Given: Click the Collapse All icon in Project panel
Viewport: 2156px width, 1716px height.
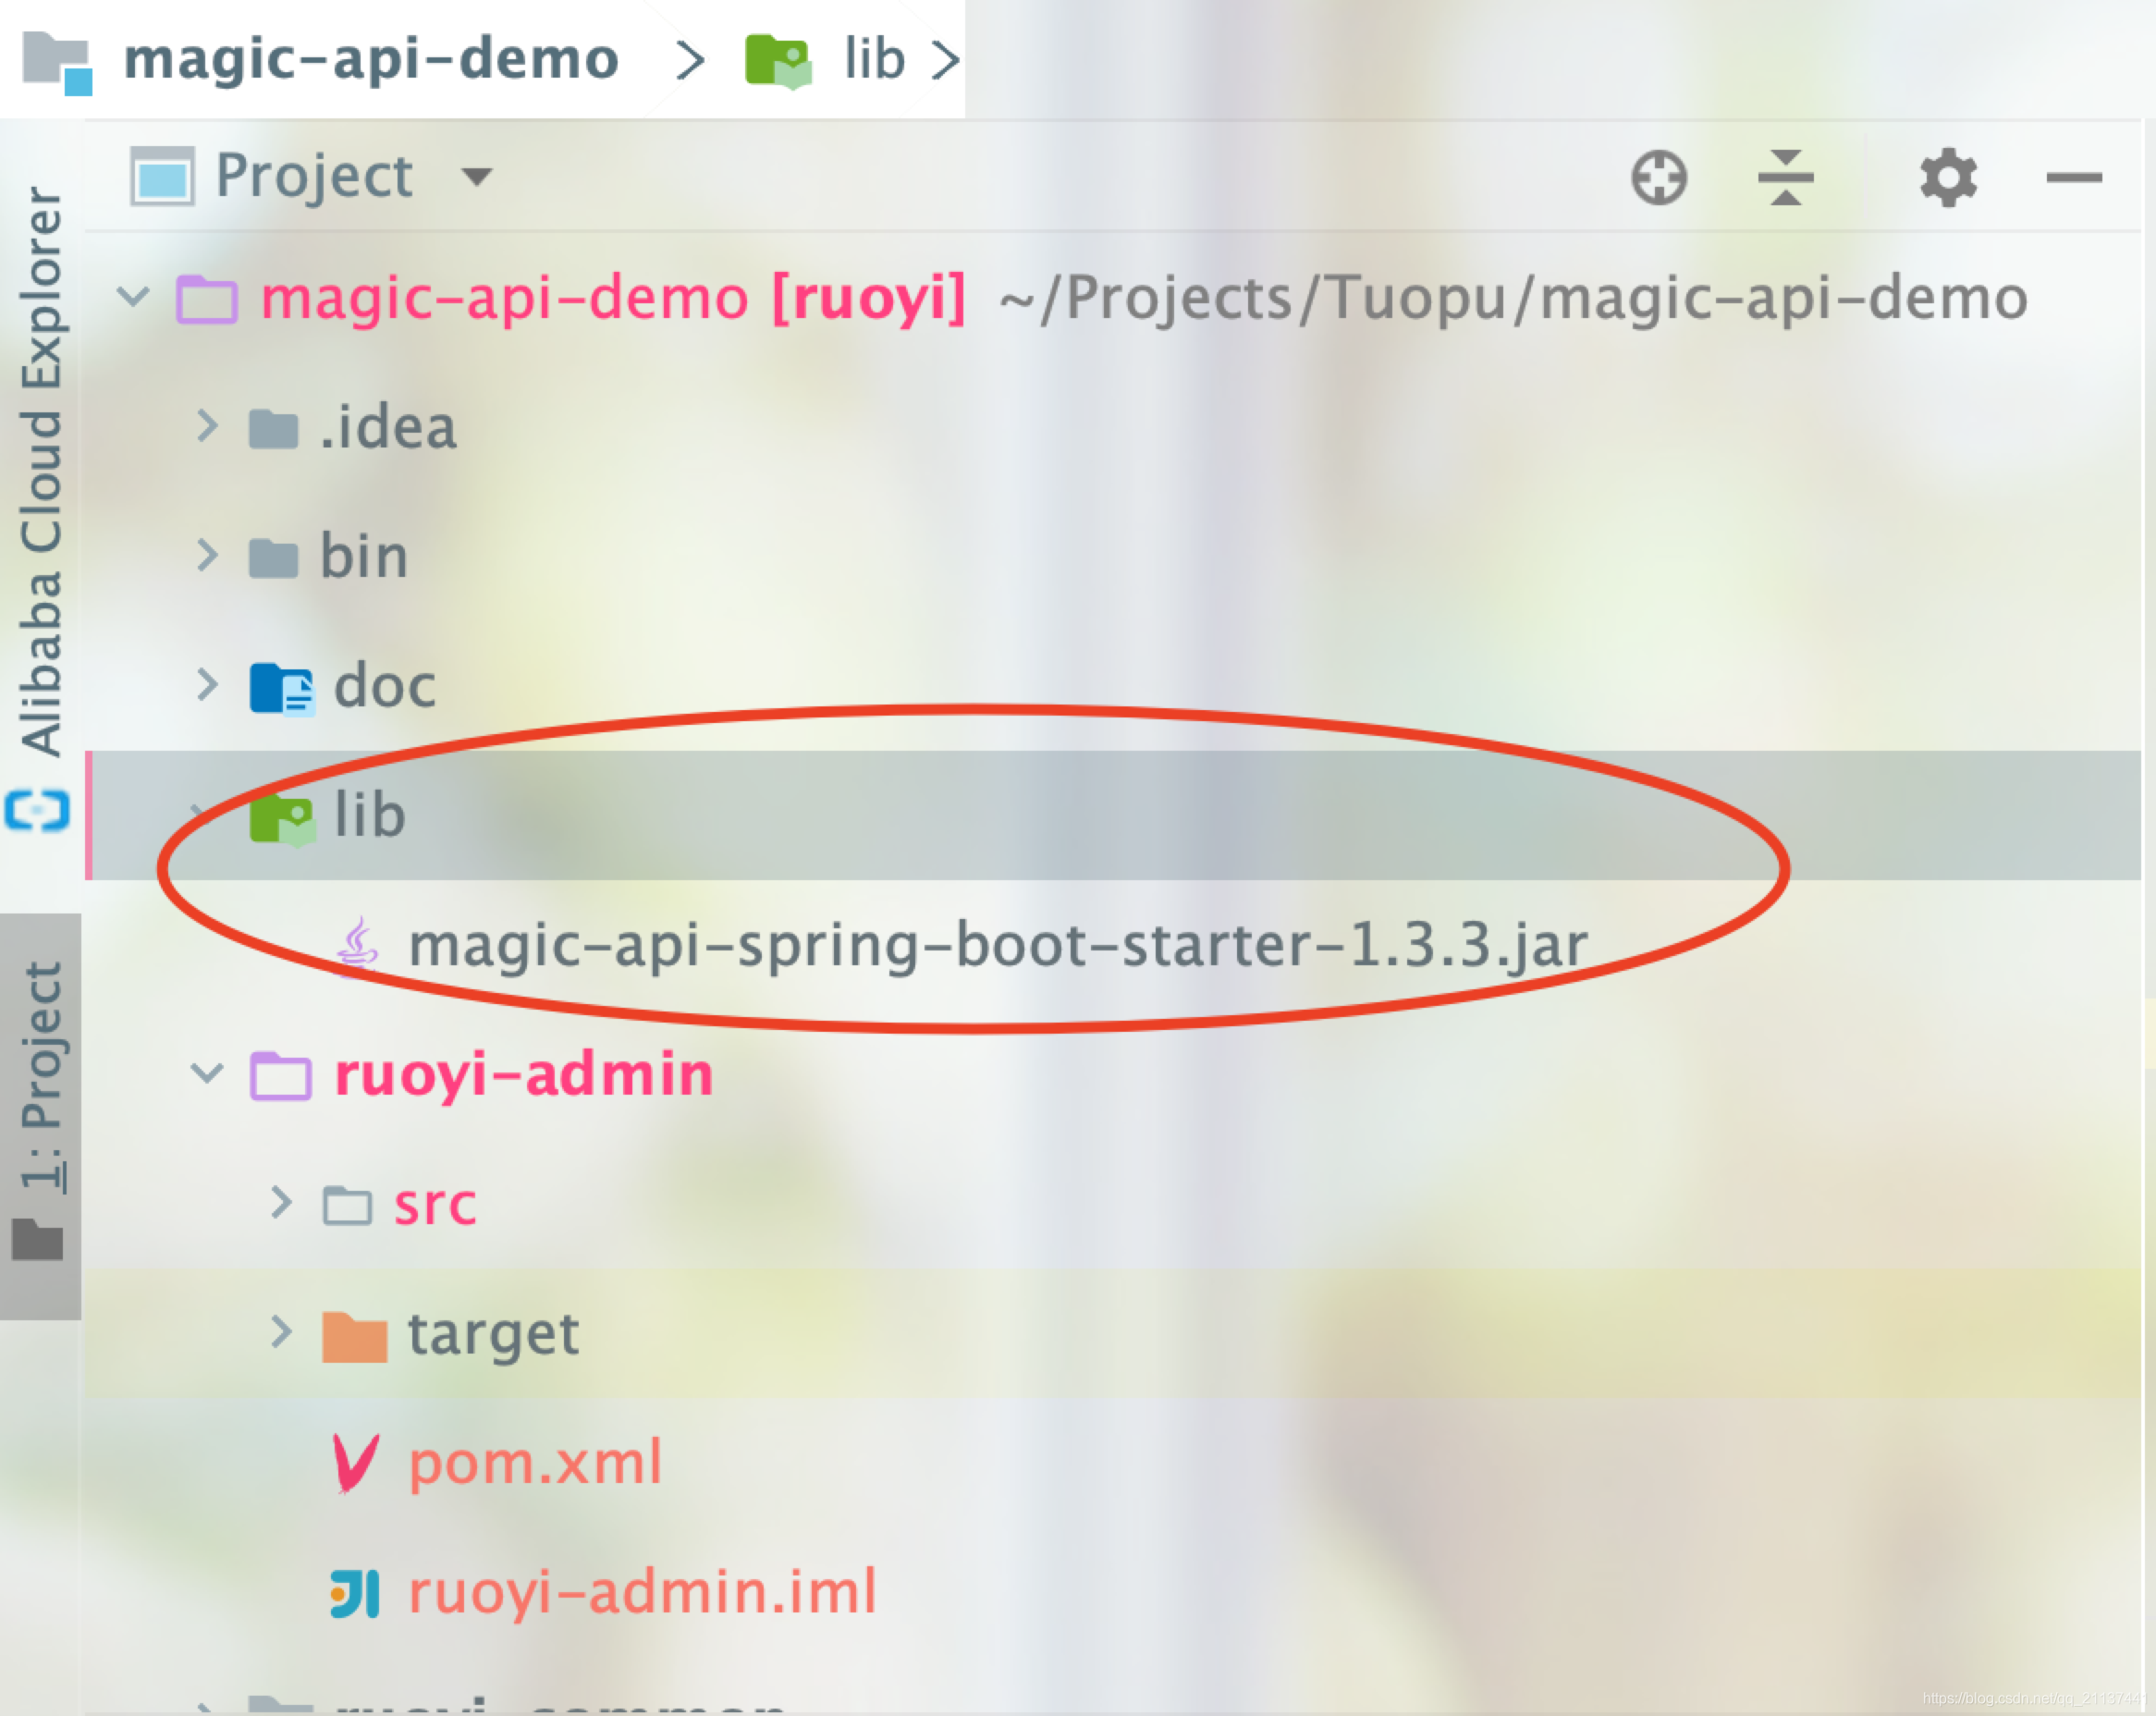Looking at the screenshot, I should 1785,178.
